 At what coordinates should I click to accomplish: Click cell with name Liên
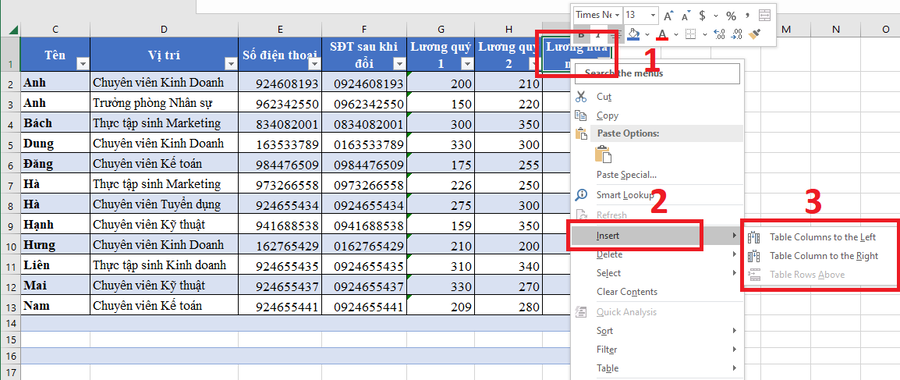[x=55, y=266]
